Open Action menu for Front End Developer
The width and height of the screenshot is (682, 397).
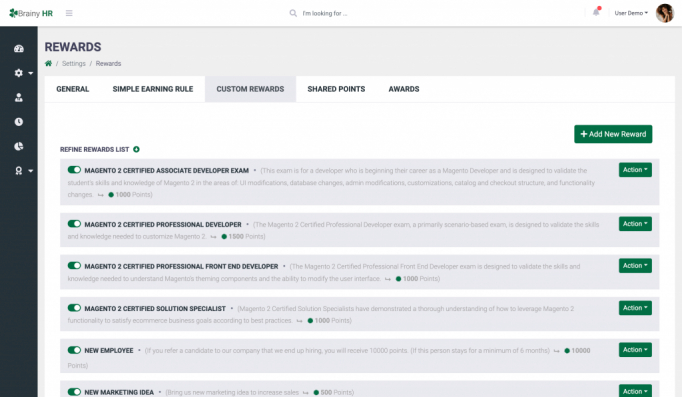coord(635,266)
